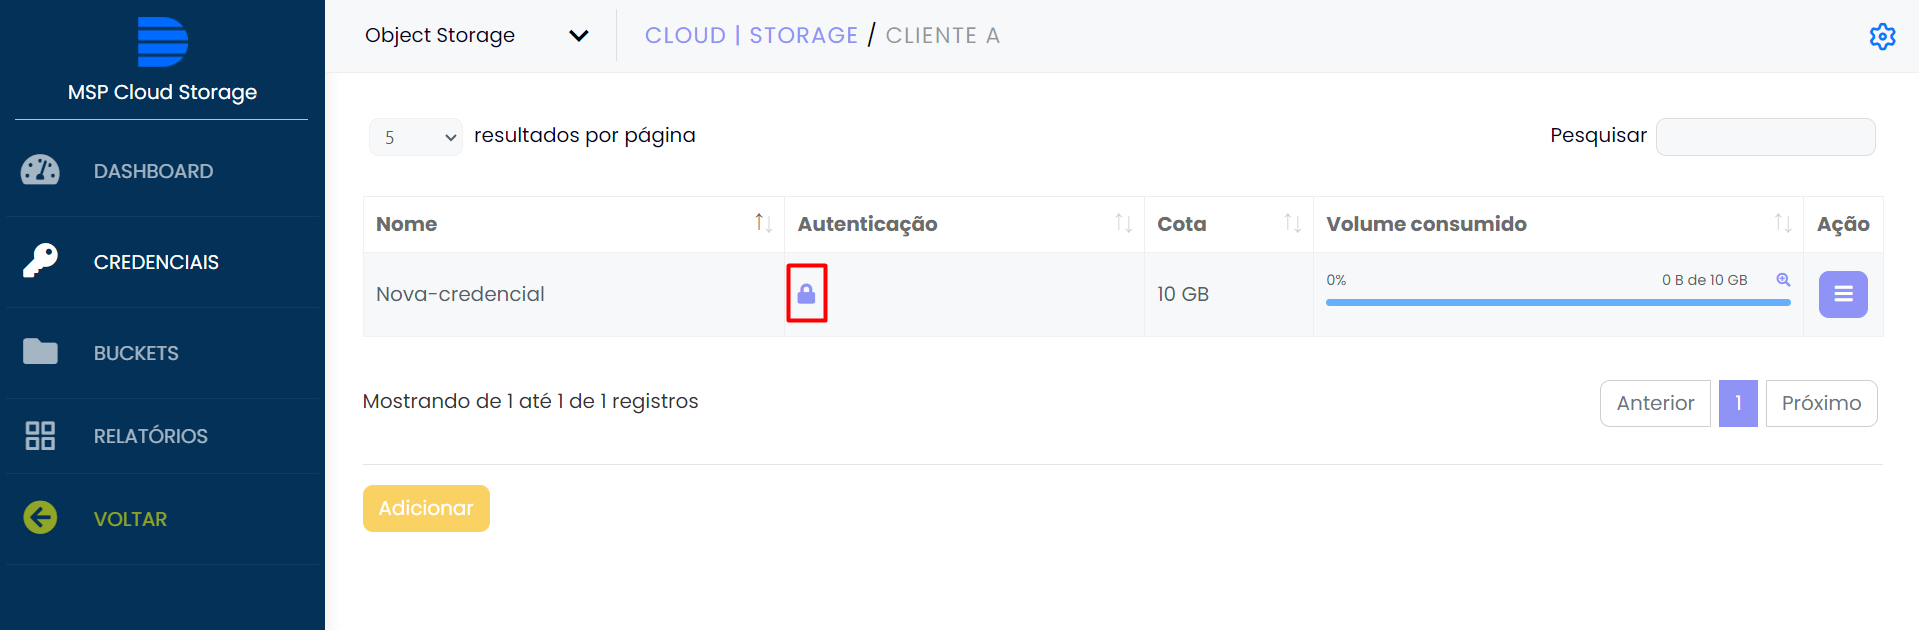
Task: Go to the Próximo page
Action: (x=1820, y=403)
